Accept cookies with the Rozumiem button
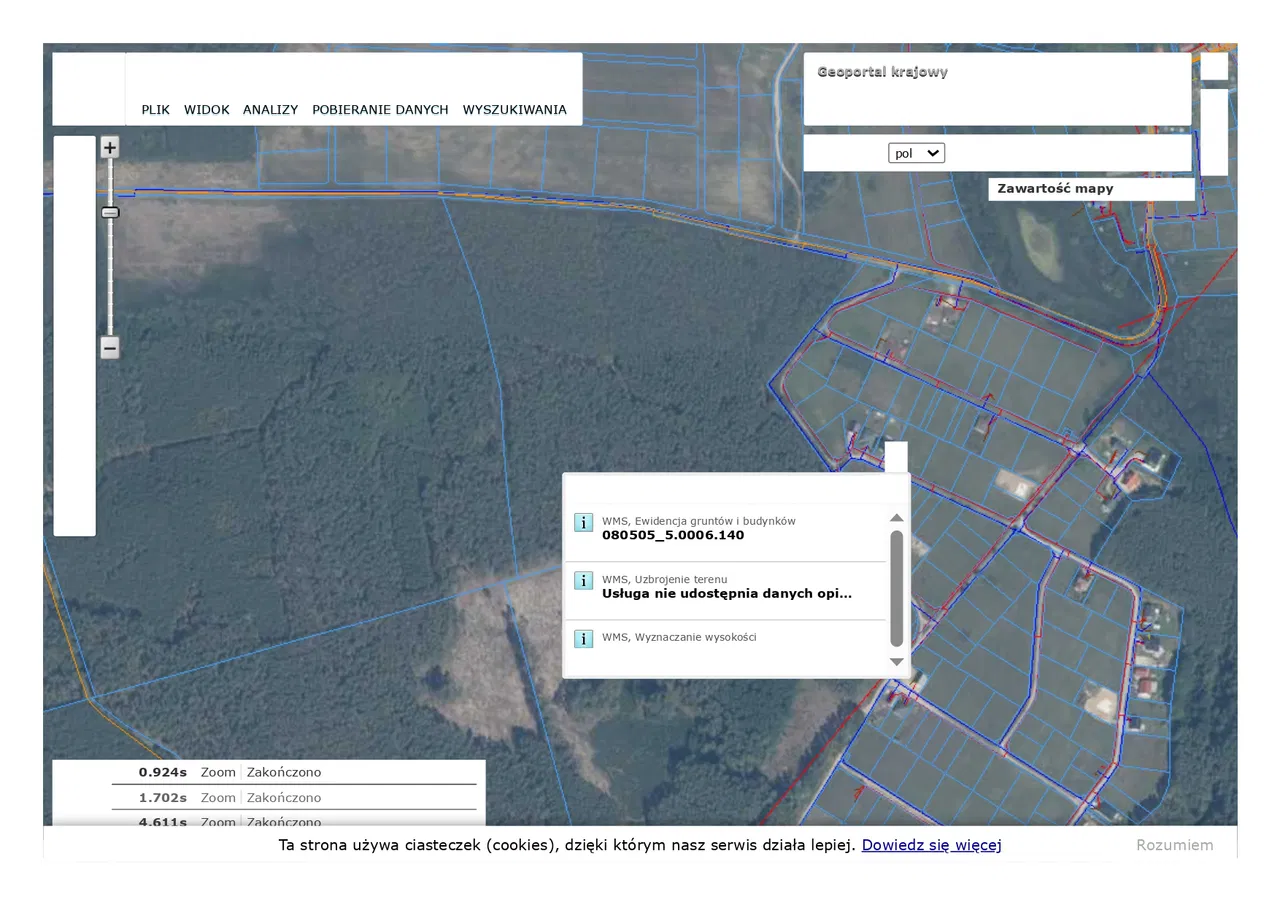 [1174, 845]
